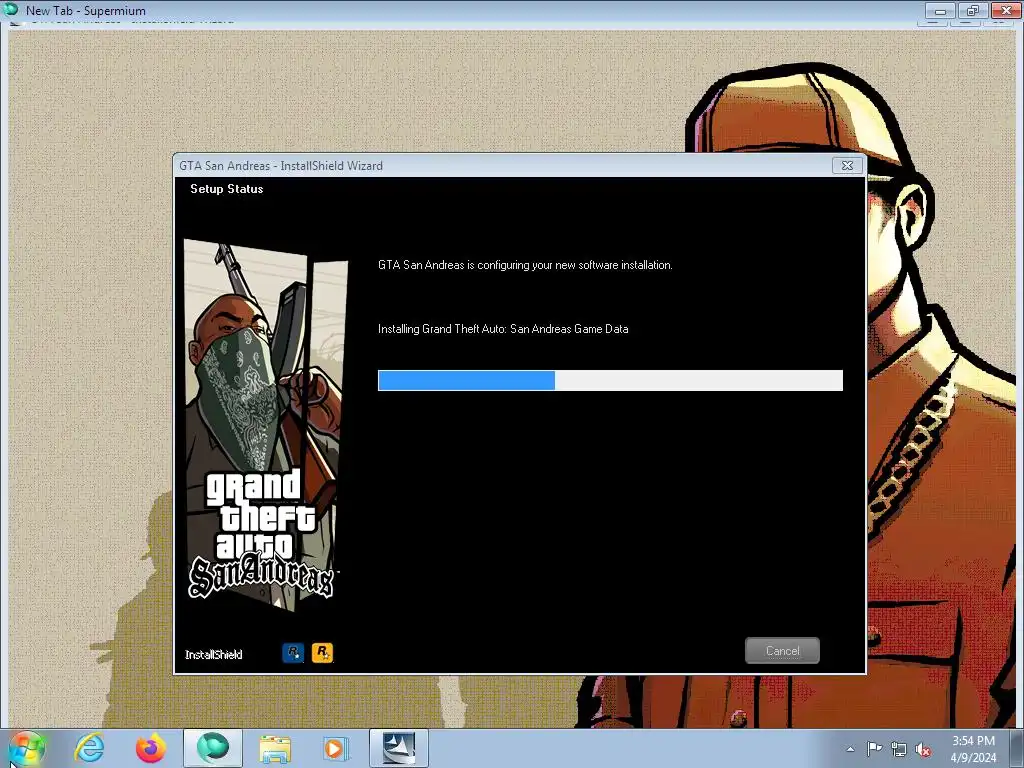
Task: Open the Windows Start menu
Action: 27,748
